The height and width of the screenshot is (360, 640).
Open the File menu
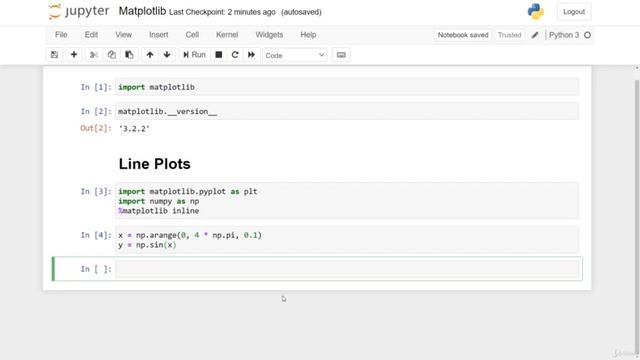[61, 35]
